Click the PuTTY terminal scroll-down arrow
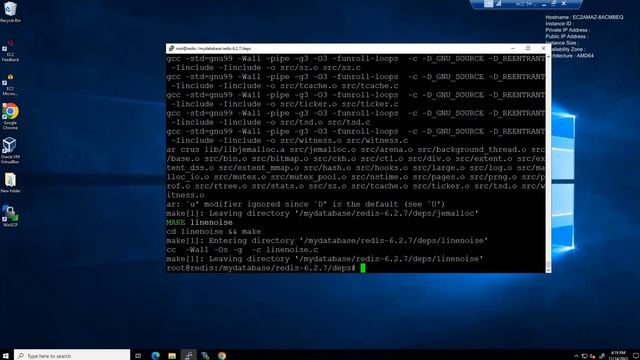Viewport: 640px width, 360px height. point(548,270)
